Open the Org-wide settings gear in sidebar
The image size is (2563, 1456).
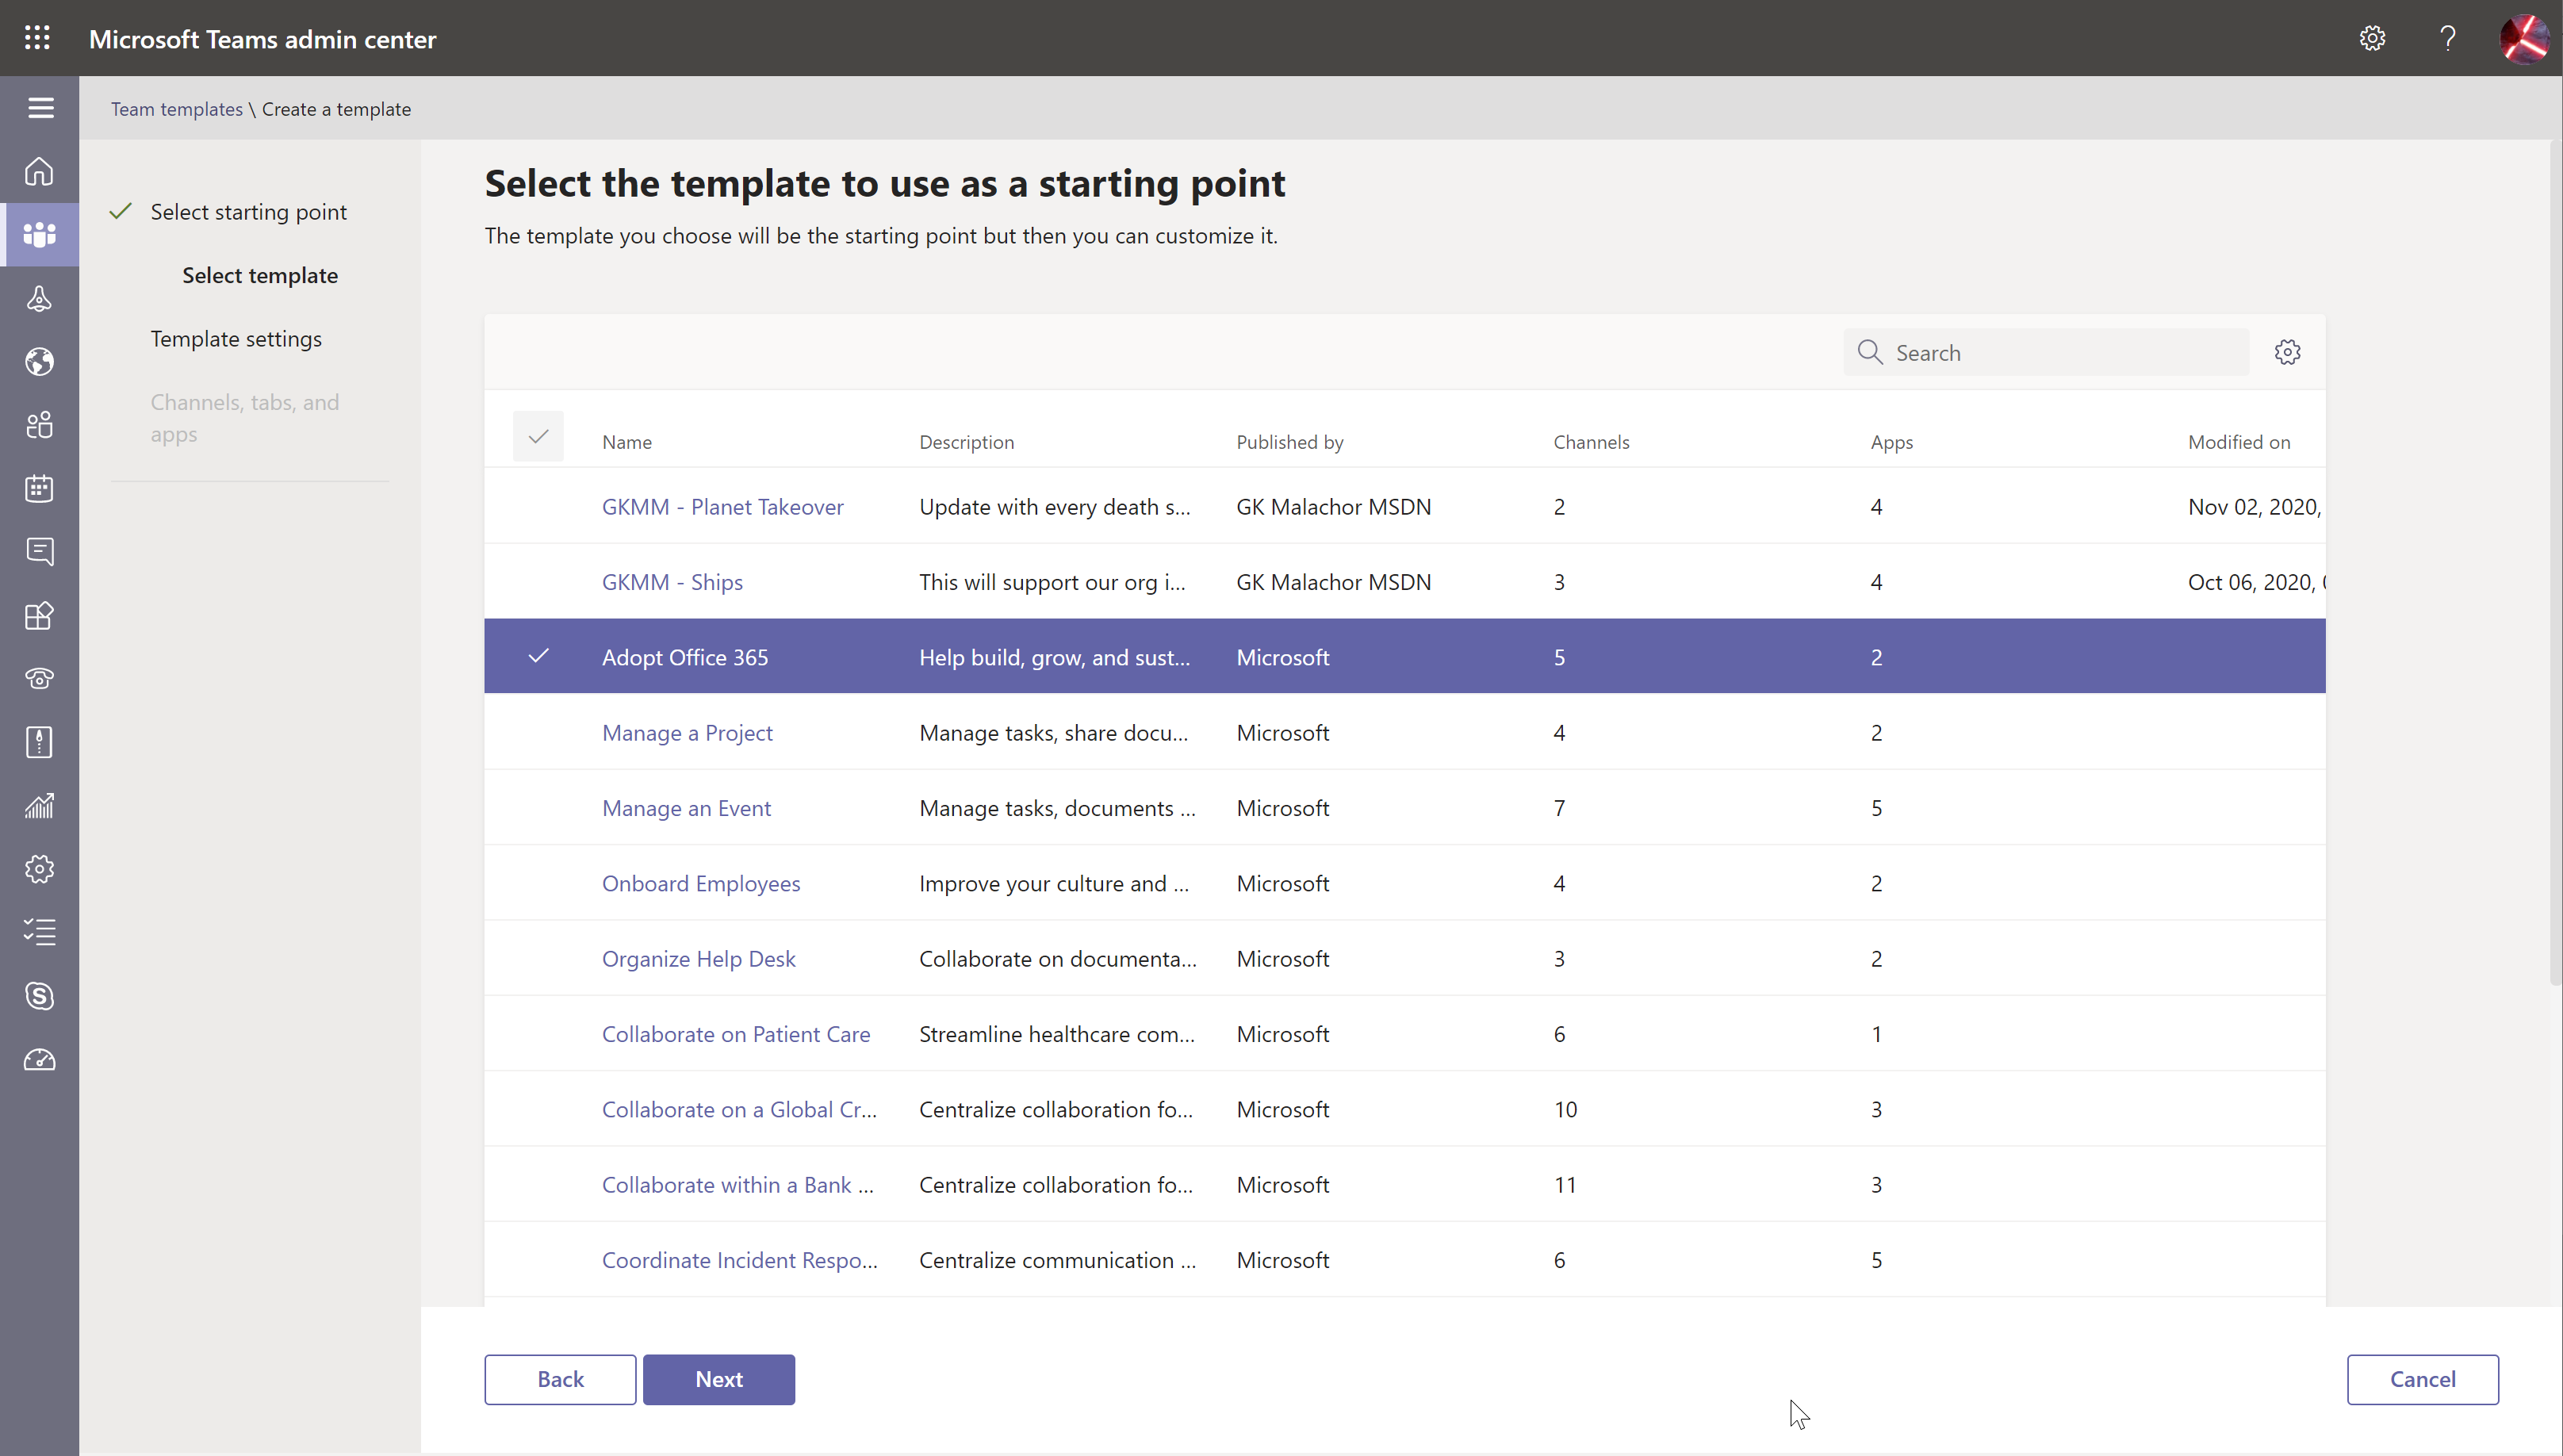[x=40, y=869]
